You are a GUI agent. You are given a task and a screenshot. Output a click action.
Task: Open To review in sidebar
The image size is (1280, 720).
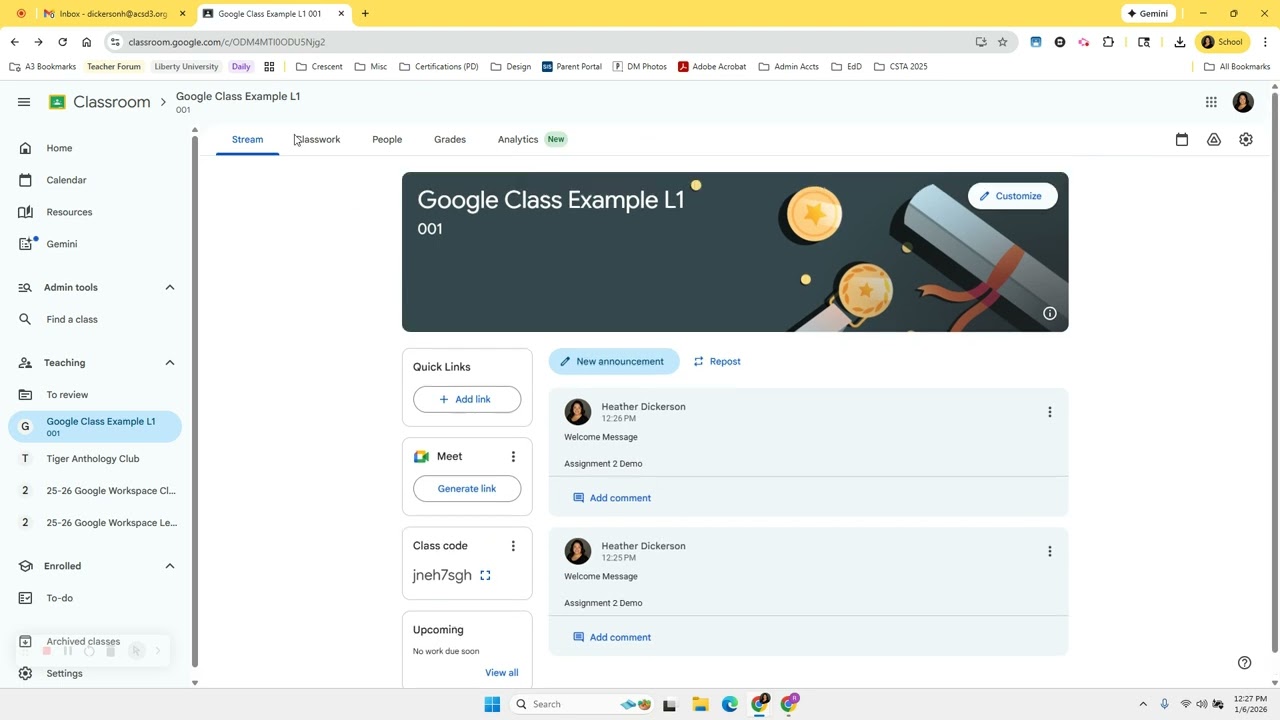tap(96, 395)
